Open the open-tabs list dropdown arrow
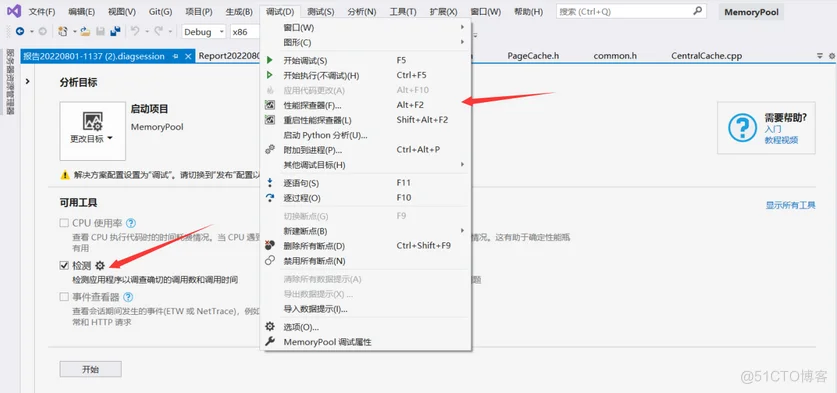The width and height of the screenshot is (837, 393). [x=820, y=56]
